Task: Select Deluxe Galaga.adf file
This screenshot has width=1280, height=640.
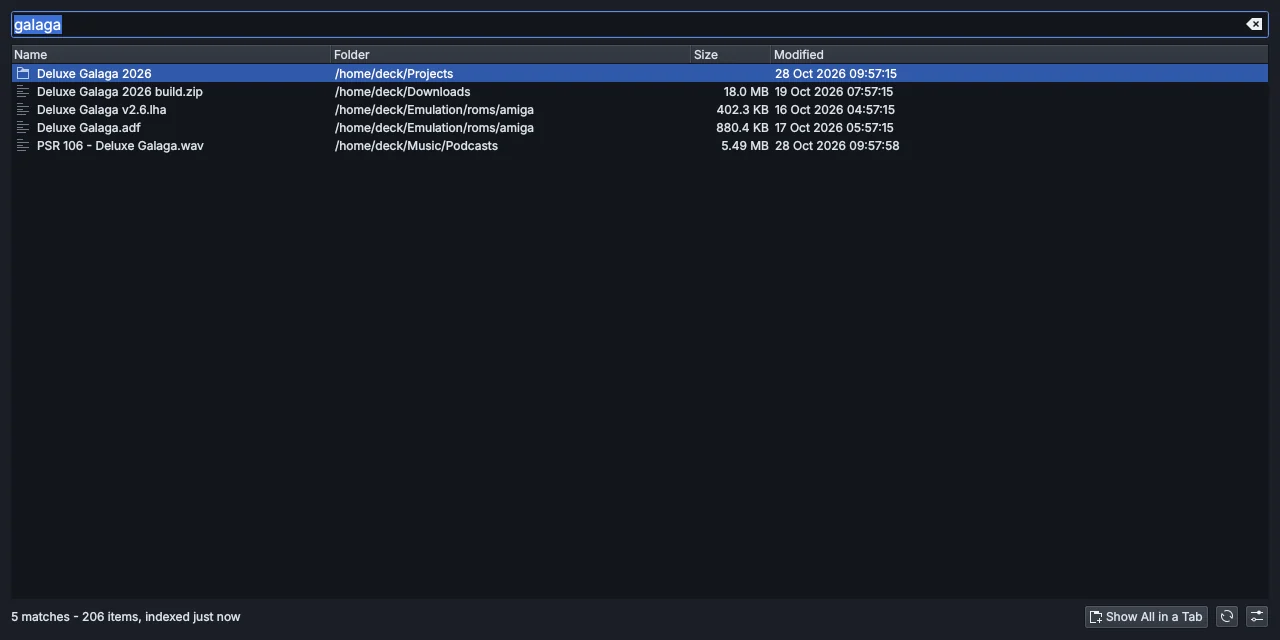Action: [88, 127]
